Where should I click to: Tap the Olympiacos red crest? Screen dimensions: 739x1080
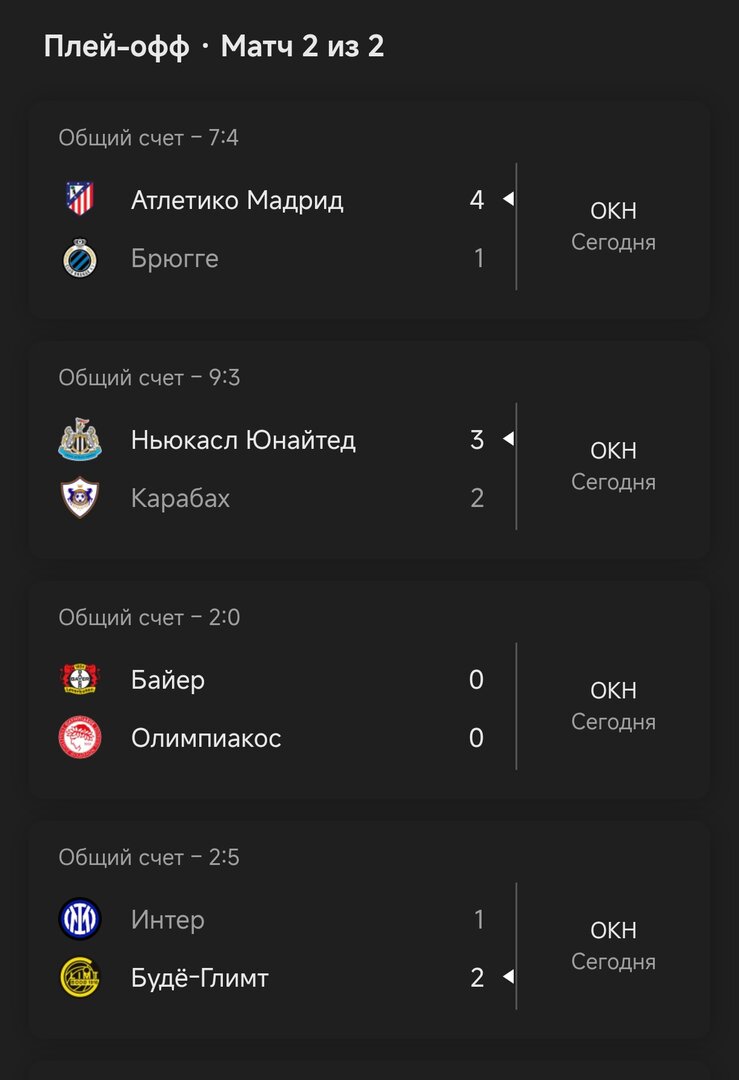tap(80, 738)
